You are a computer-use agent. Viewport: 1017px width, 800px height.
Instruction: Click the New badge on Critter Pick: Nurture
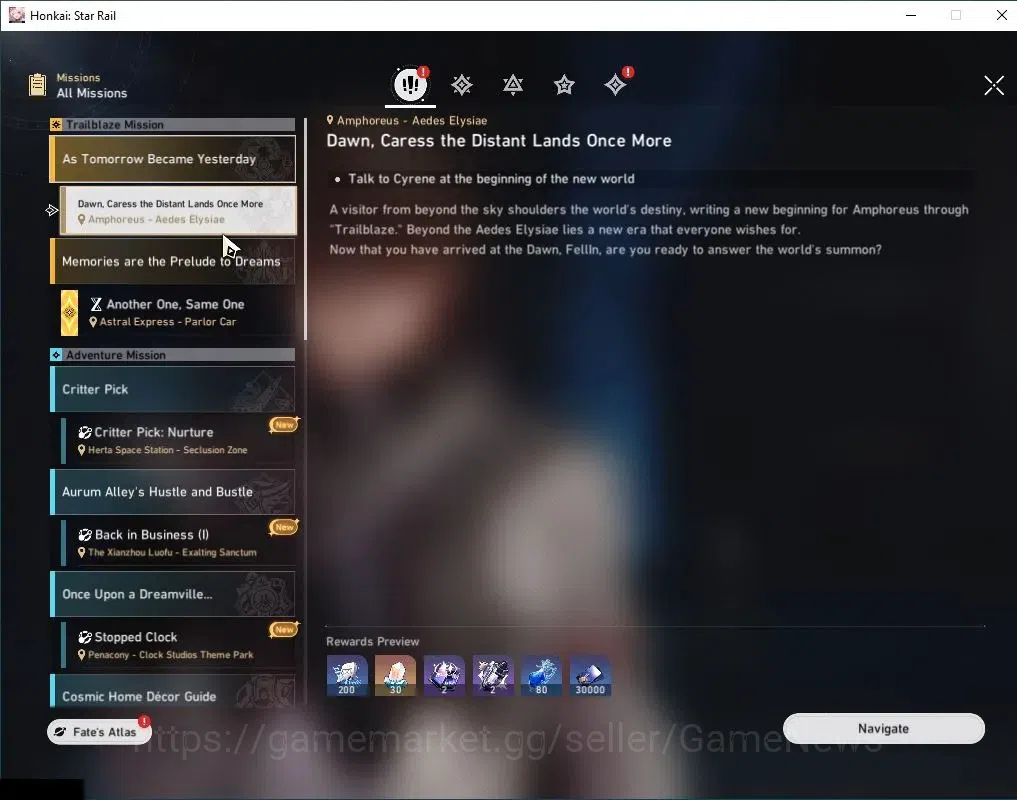click(x=284, y=424)
